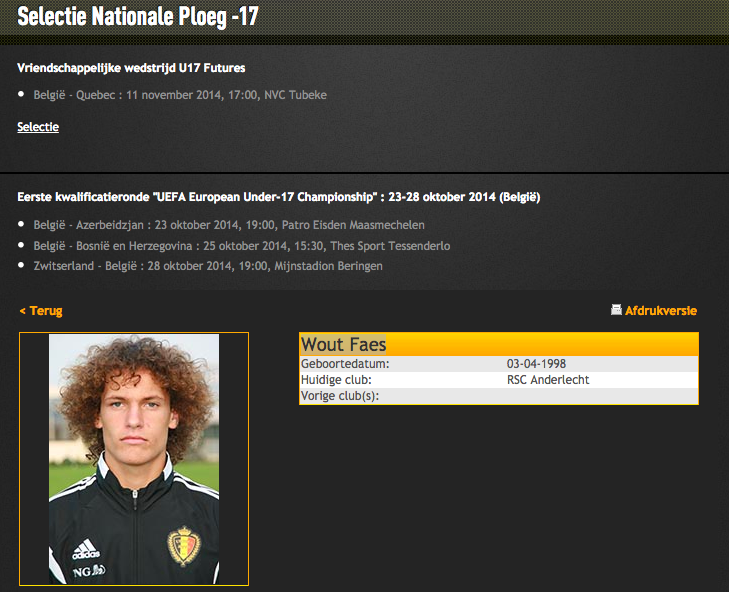Open the underlined Selectie link
This screenshot has width=729, height=592.
[x=38, y=127]
